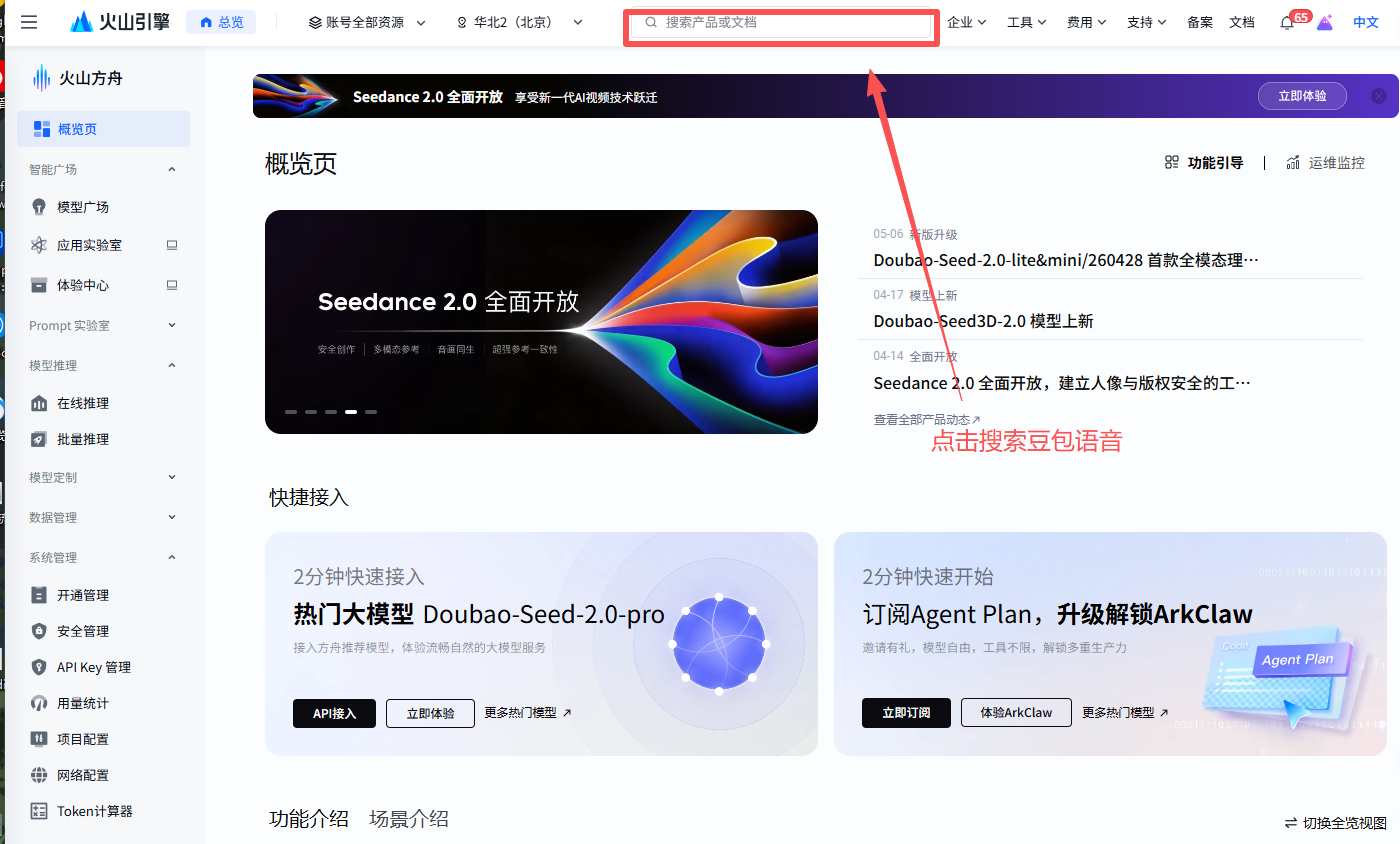Click the 立即订阅 button
1400x844 pixels.
point(906,713)
